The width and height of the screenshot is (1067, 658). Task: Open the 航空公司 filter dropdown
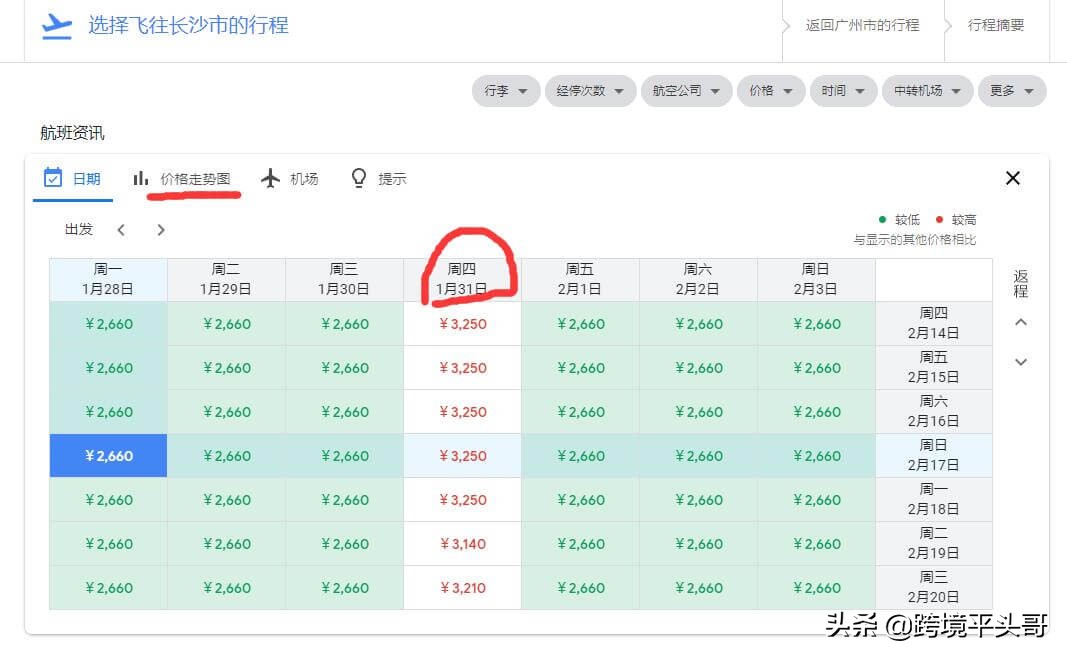point(686,90)
